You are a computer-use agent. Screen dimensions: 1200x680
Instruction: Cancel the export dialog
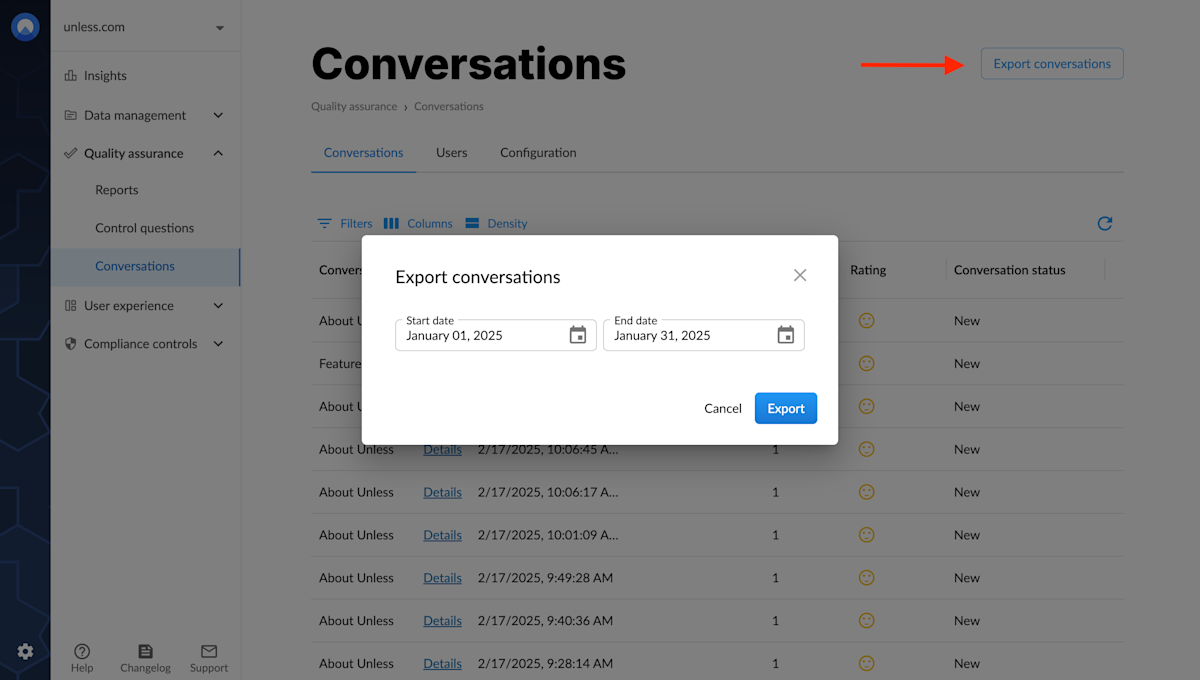(723, 408)
